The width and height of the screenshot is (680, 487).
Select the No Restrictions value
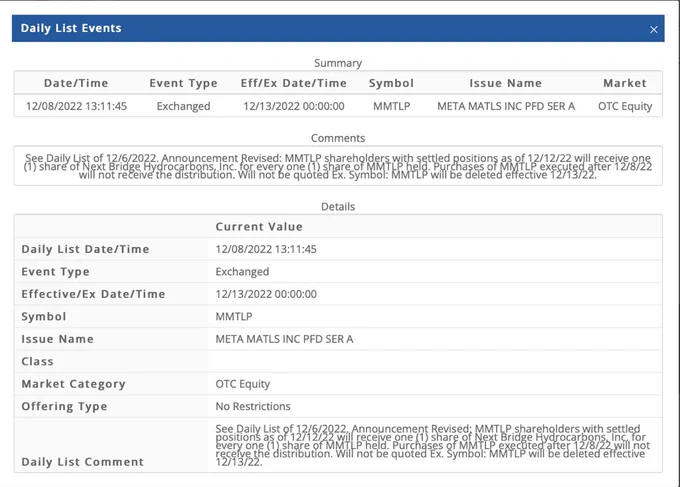(x=253, y=407)
